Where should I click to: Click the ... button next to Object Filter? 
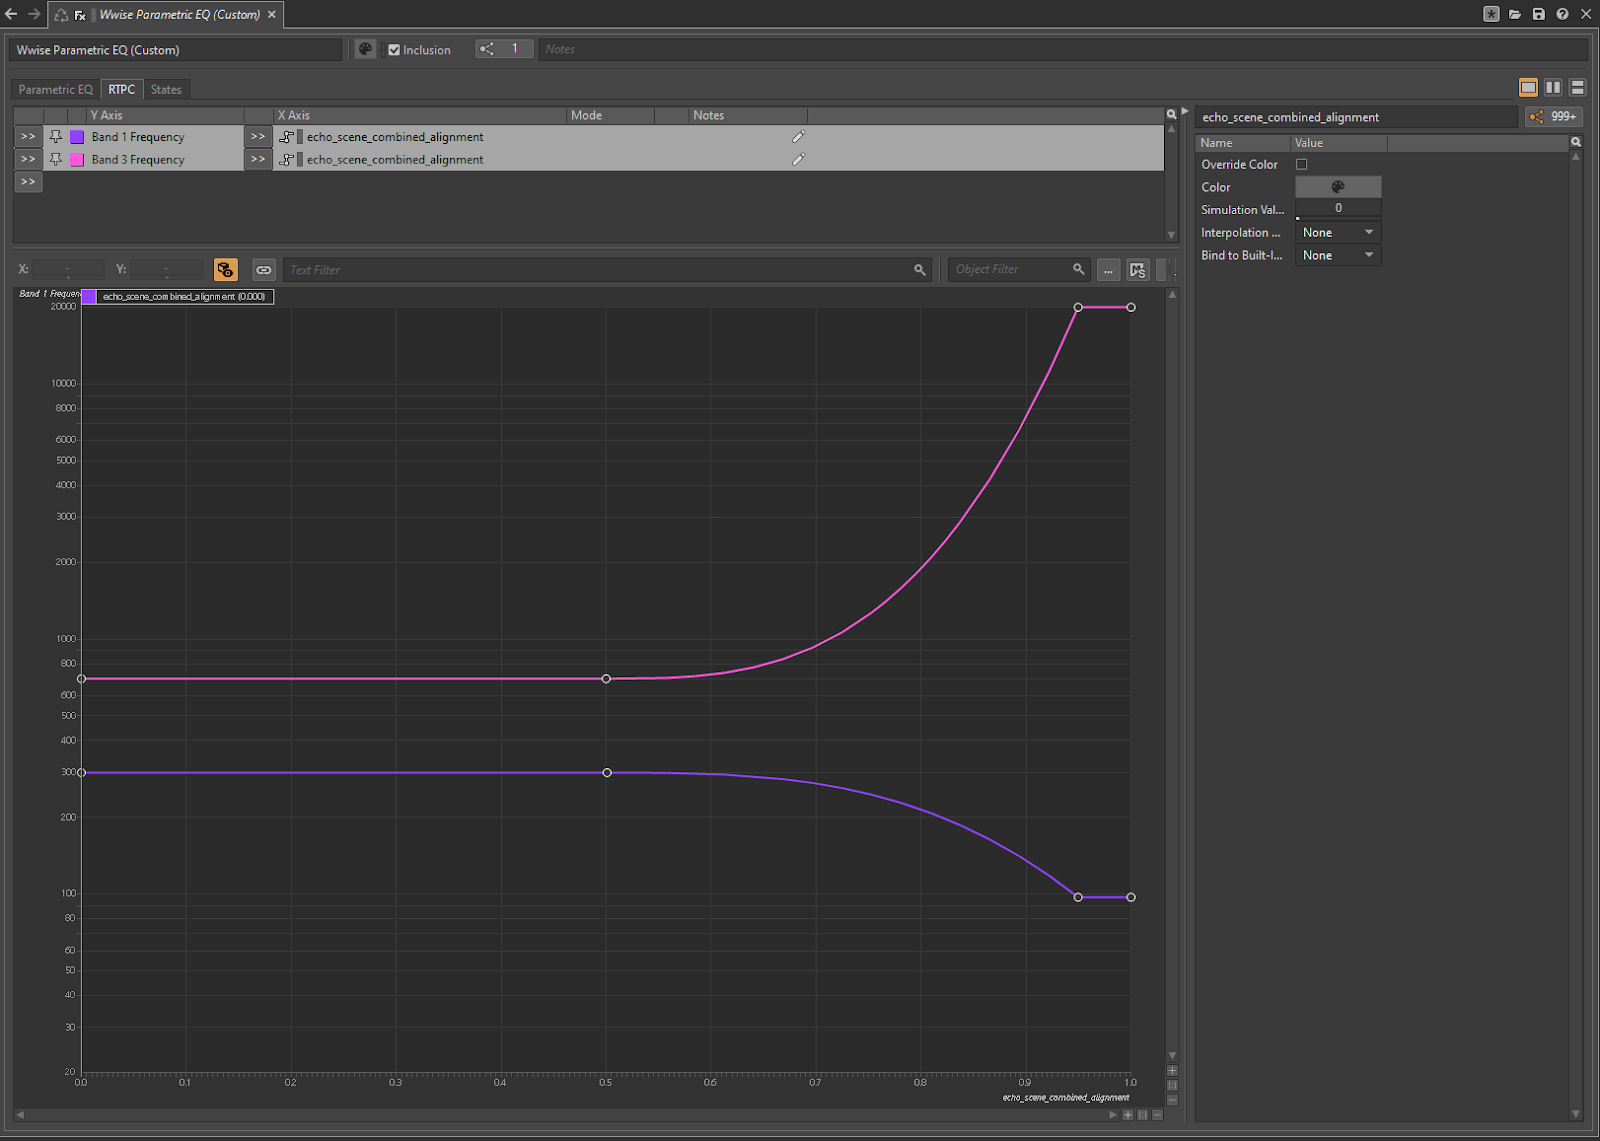click(1108, 269)
